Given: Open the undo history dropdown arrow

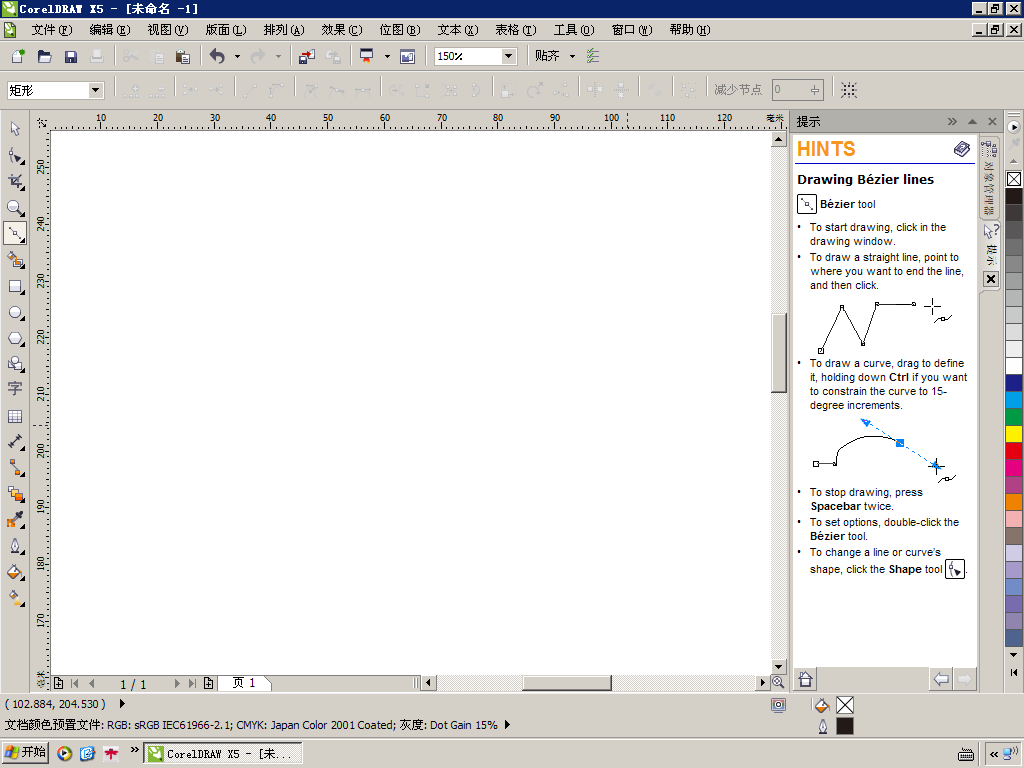Looking at the screenshot, I should click(237, 57).
